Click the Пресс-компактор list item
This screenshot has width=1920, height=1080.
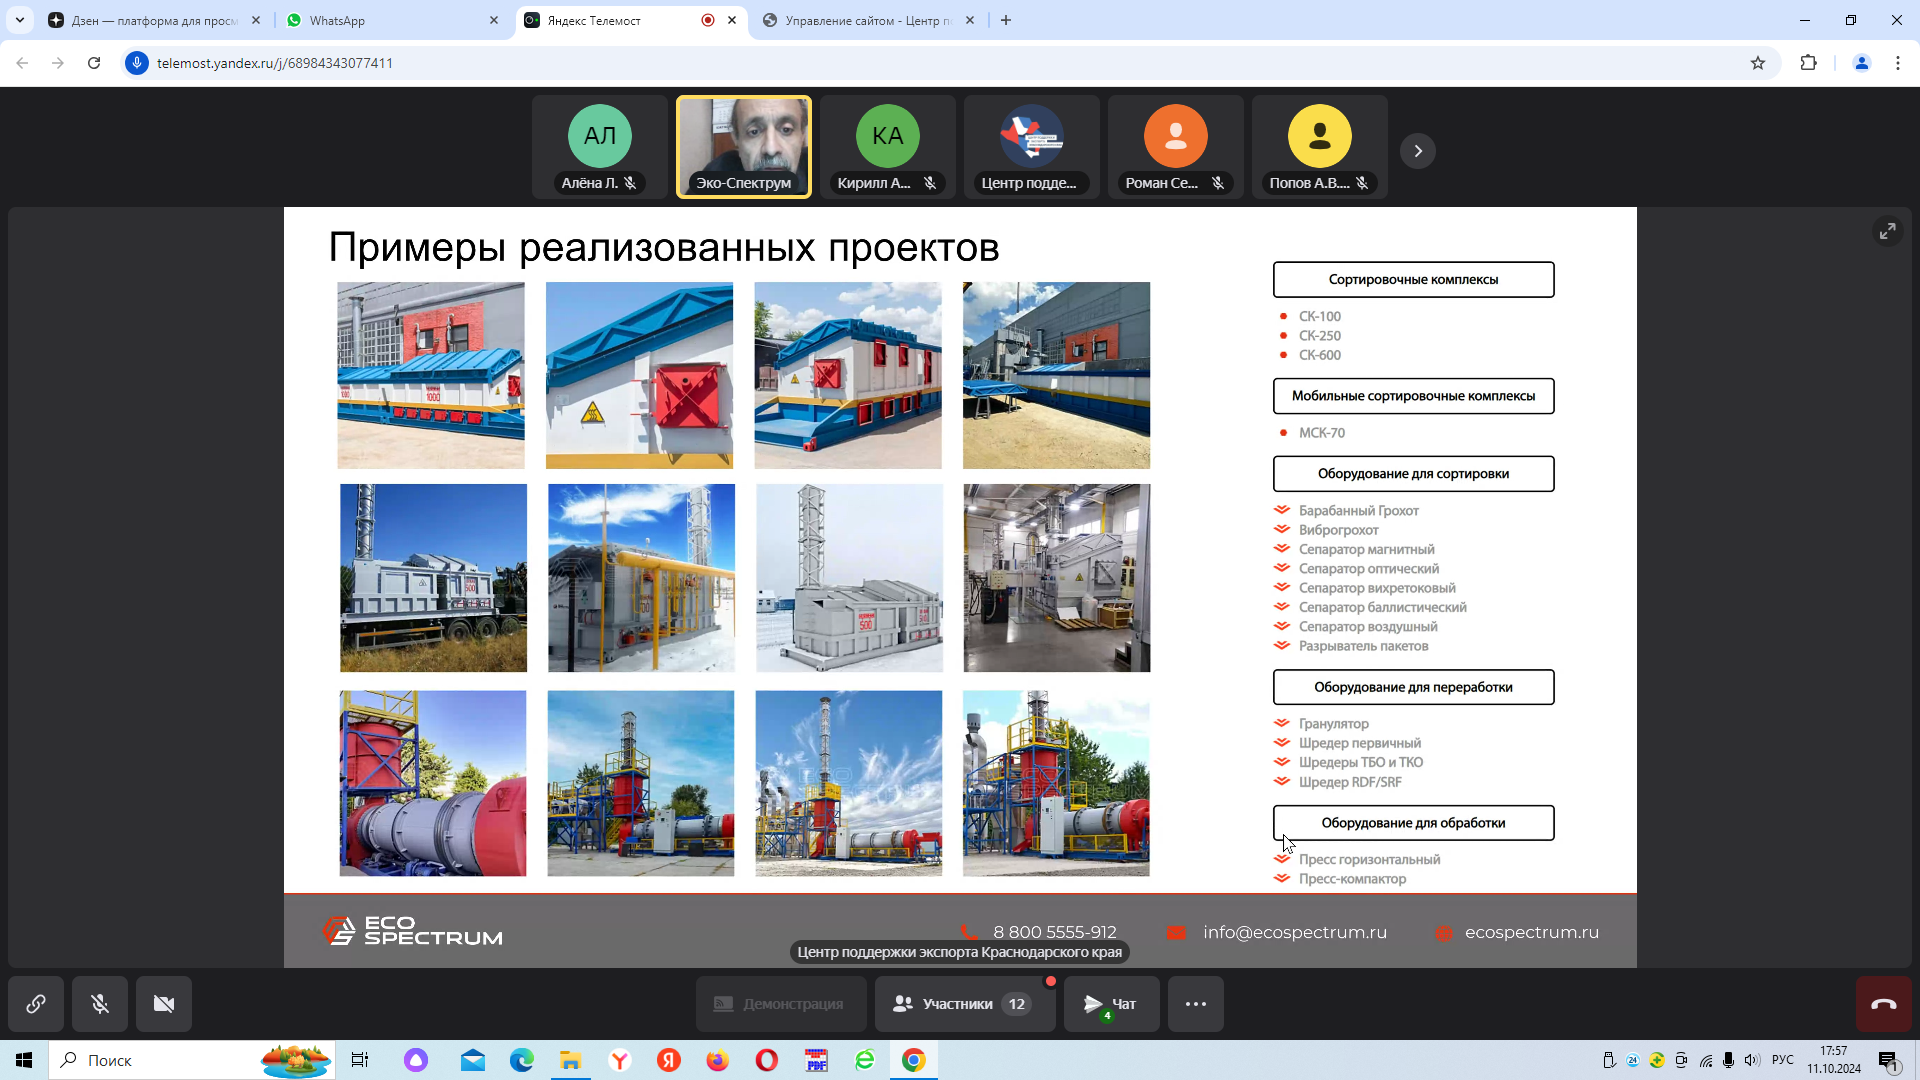click(1352, 879)
